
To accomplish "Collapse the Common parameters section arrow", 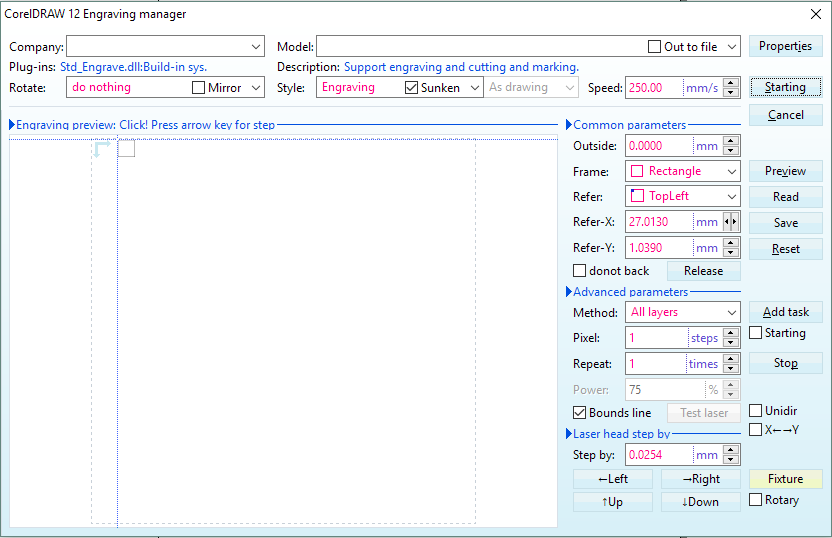I will (568, 125).
